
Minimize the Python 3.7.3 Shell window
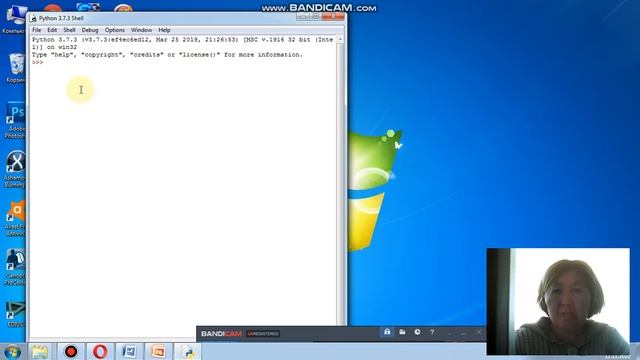pos(303,17)
